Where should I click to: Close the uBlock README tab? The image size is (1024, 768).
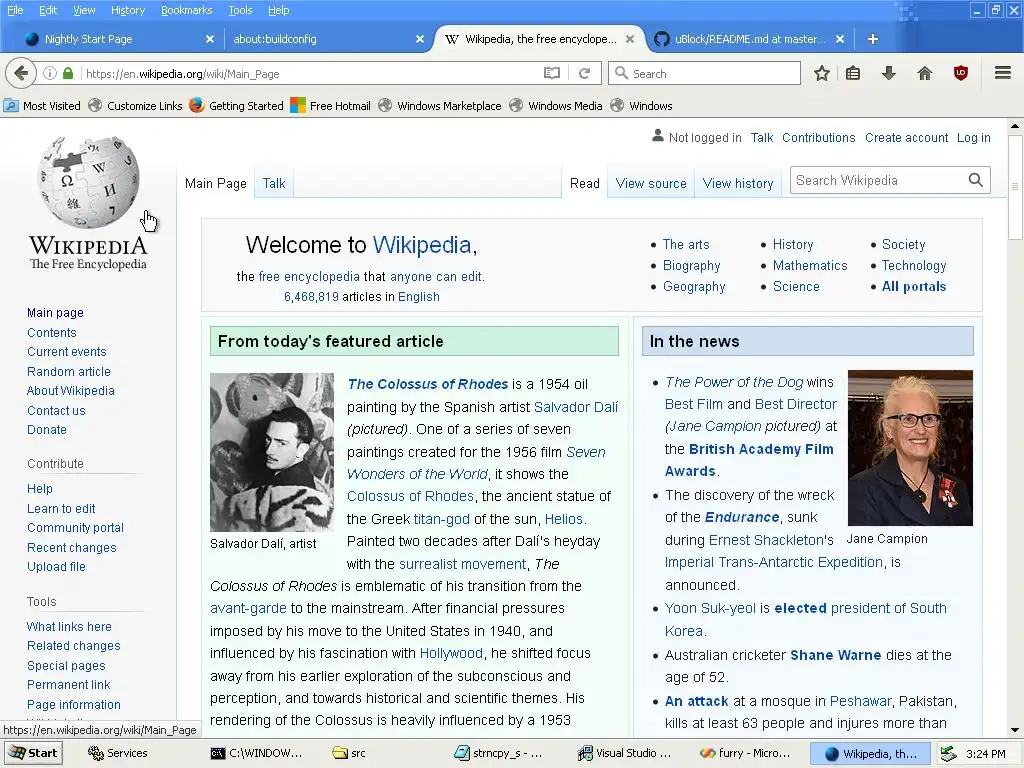[x=840, y=39]
